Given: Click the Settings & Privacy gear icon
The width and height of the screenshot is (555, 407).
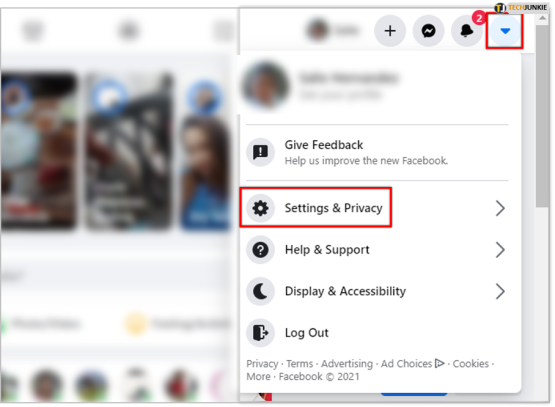Looking at the screenshot, I should click(261, 208).
